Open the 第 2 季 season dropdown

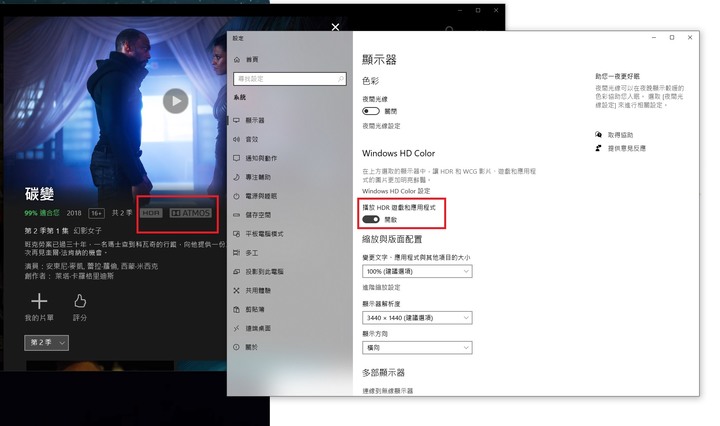click(46, 342)
